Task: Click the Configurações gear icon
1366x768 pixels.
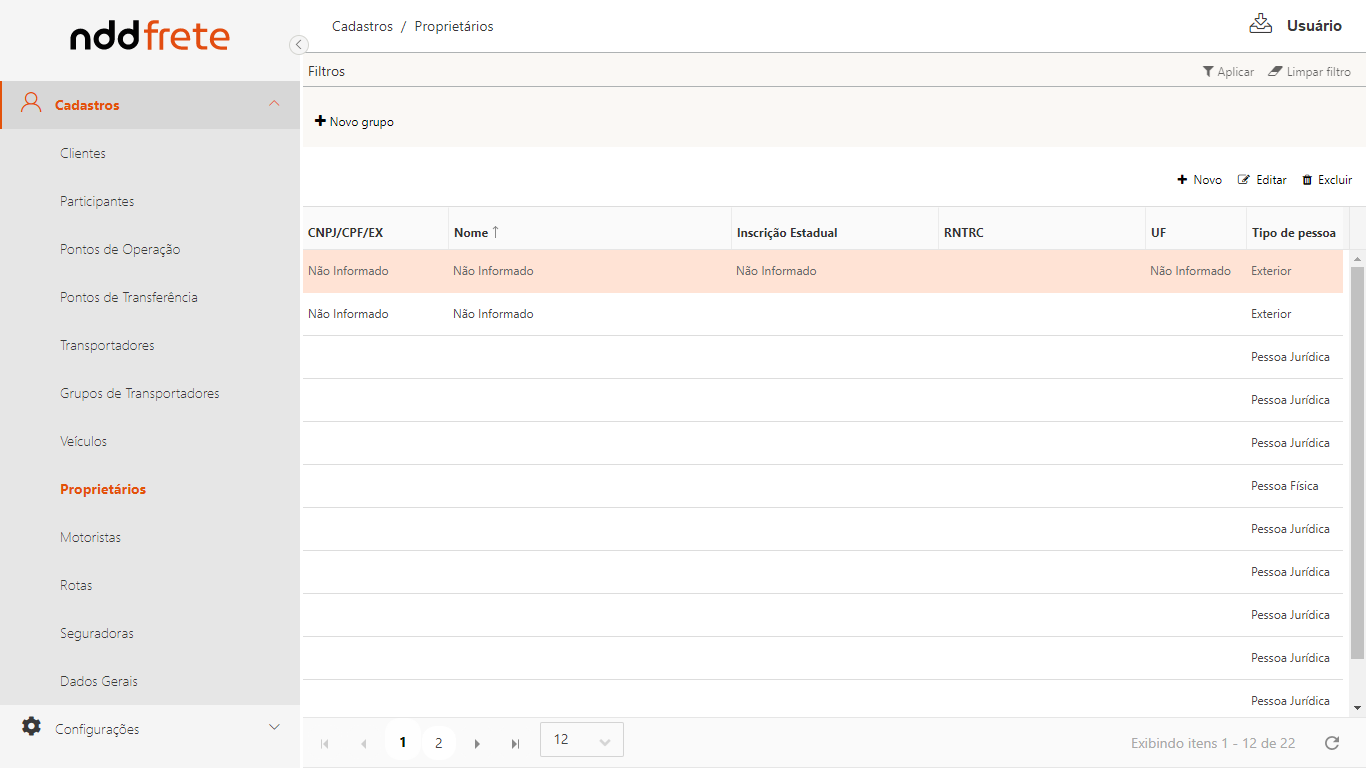Action: pos(32,727)
